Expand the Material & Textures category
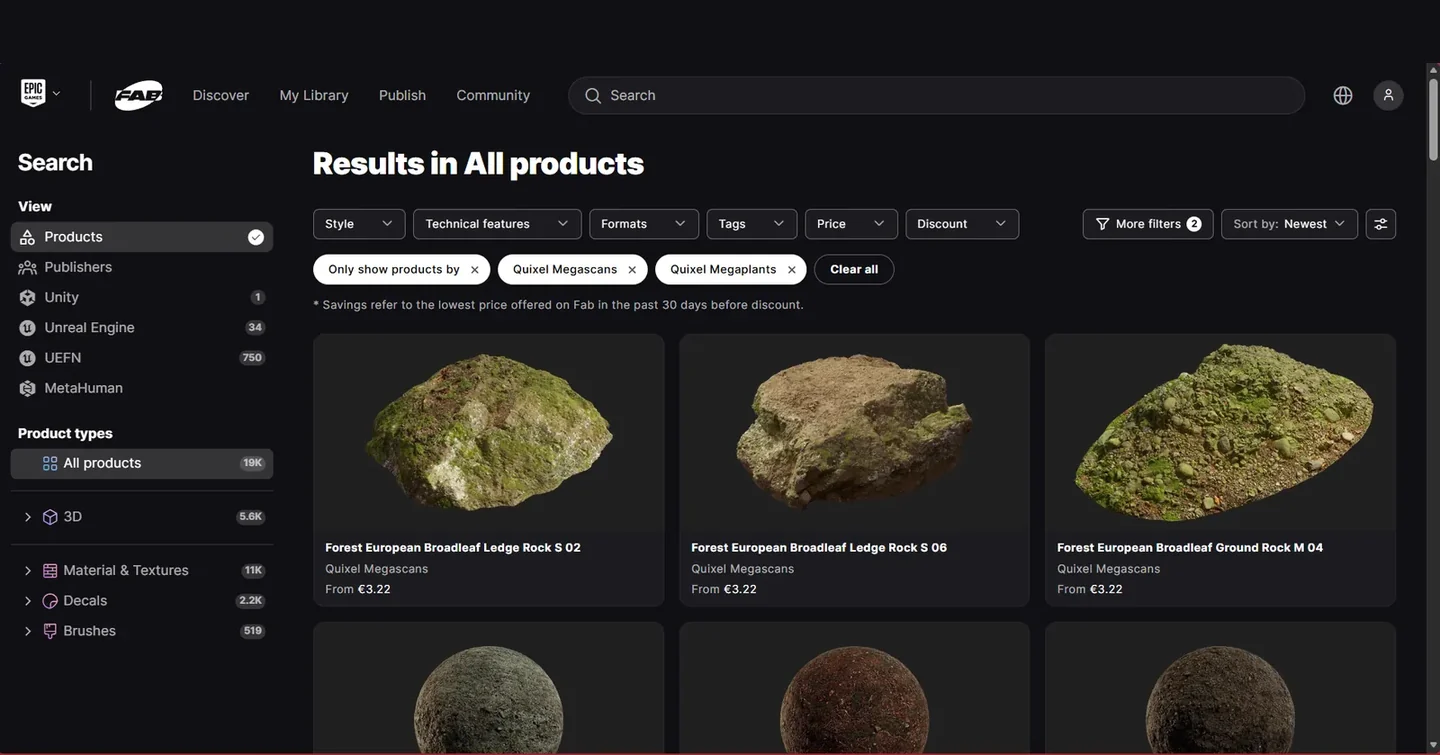This screenshot has height=755, width=1440. 28,571
